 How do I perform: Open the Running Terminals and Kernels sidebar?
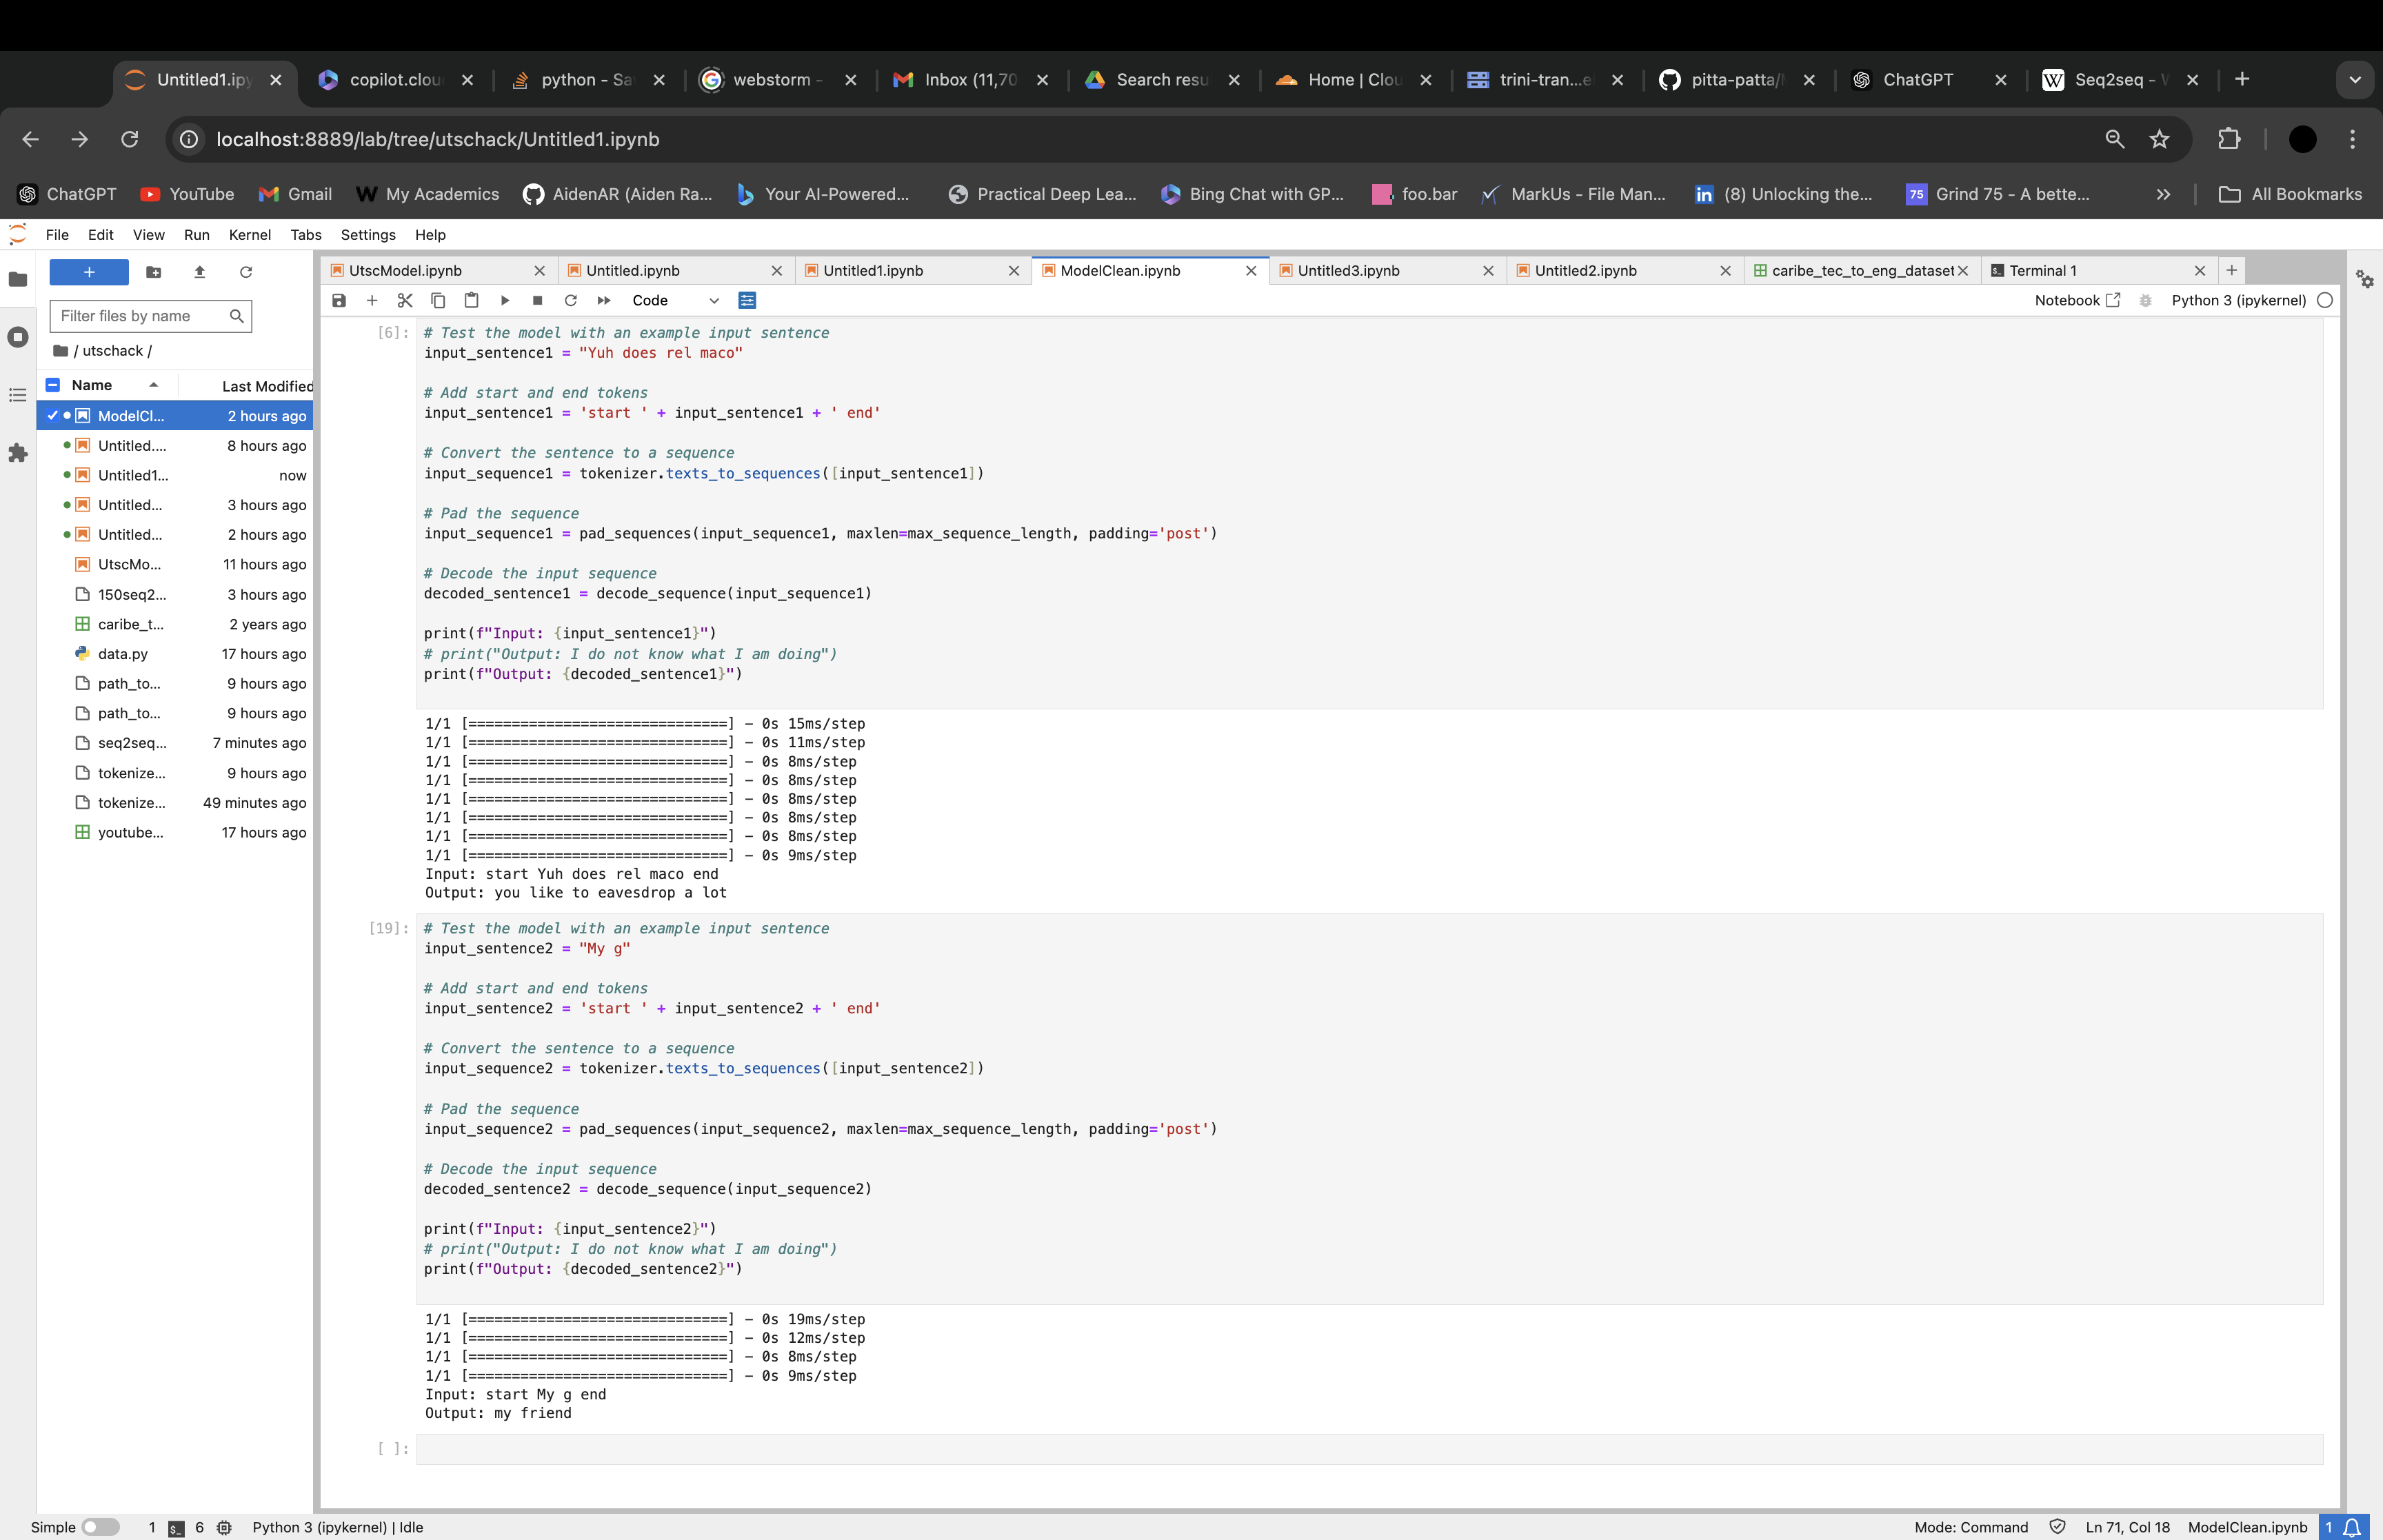18,337
